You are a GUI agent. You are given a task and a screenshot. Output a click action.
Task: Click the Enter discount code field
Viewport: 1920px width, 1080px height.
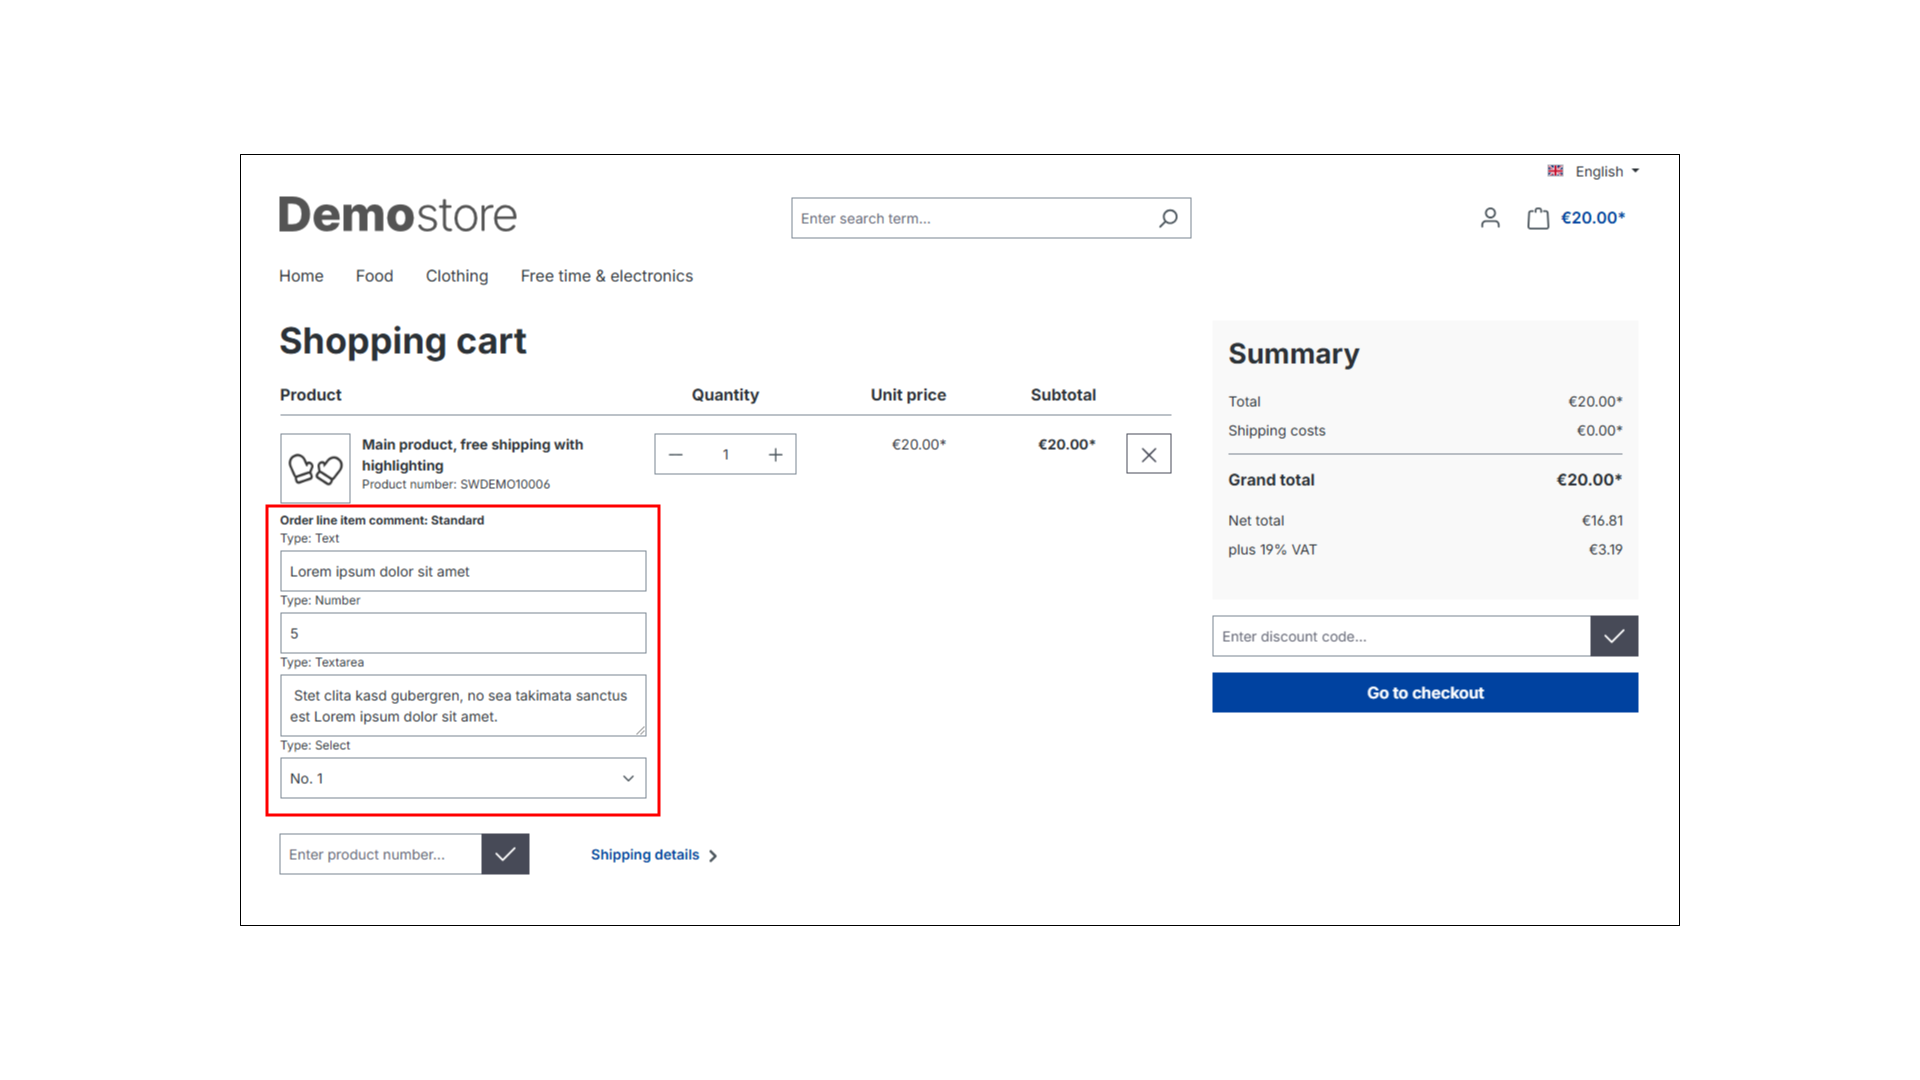[x=1400, y=636]
